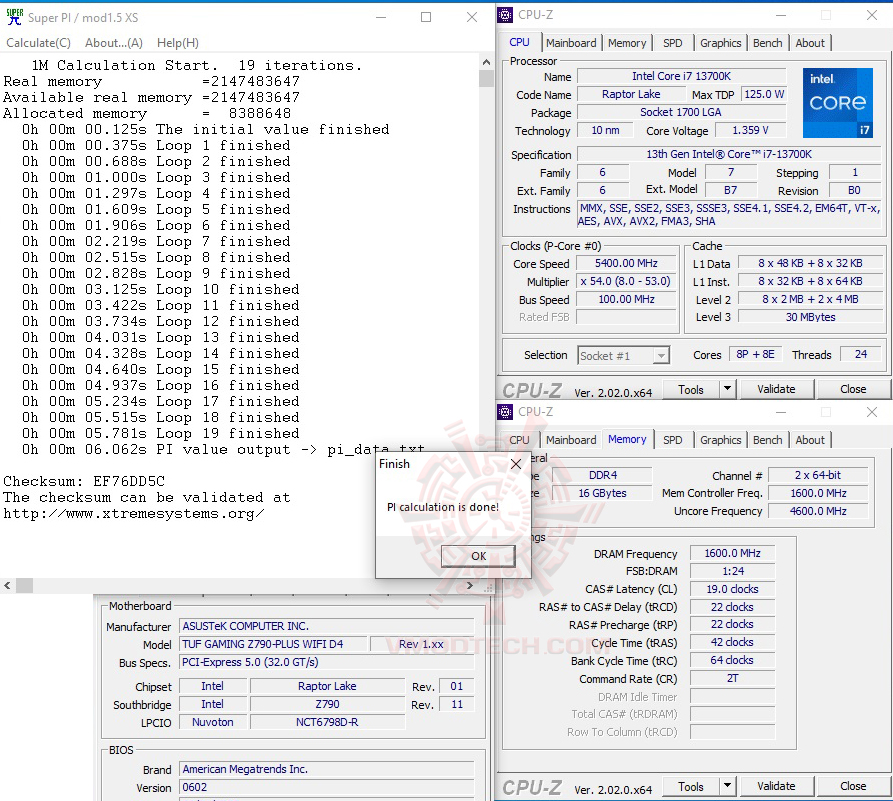893x801 pixels.
Task: Open the Help menu in Super PI
Action: tap(177, 43)
